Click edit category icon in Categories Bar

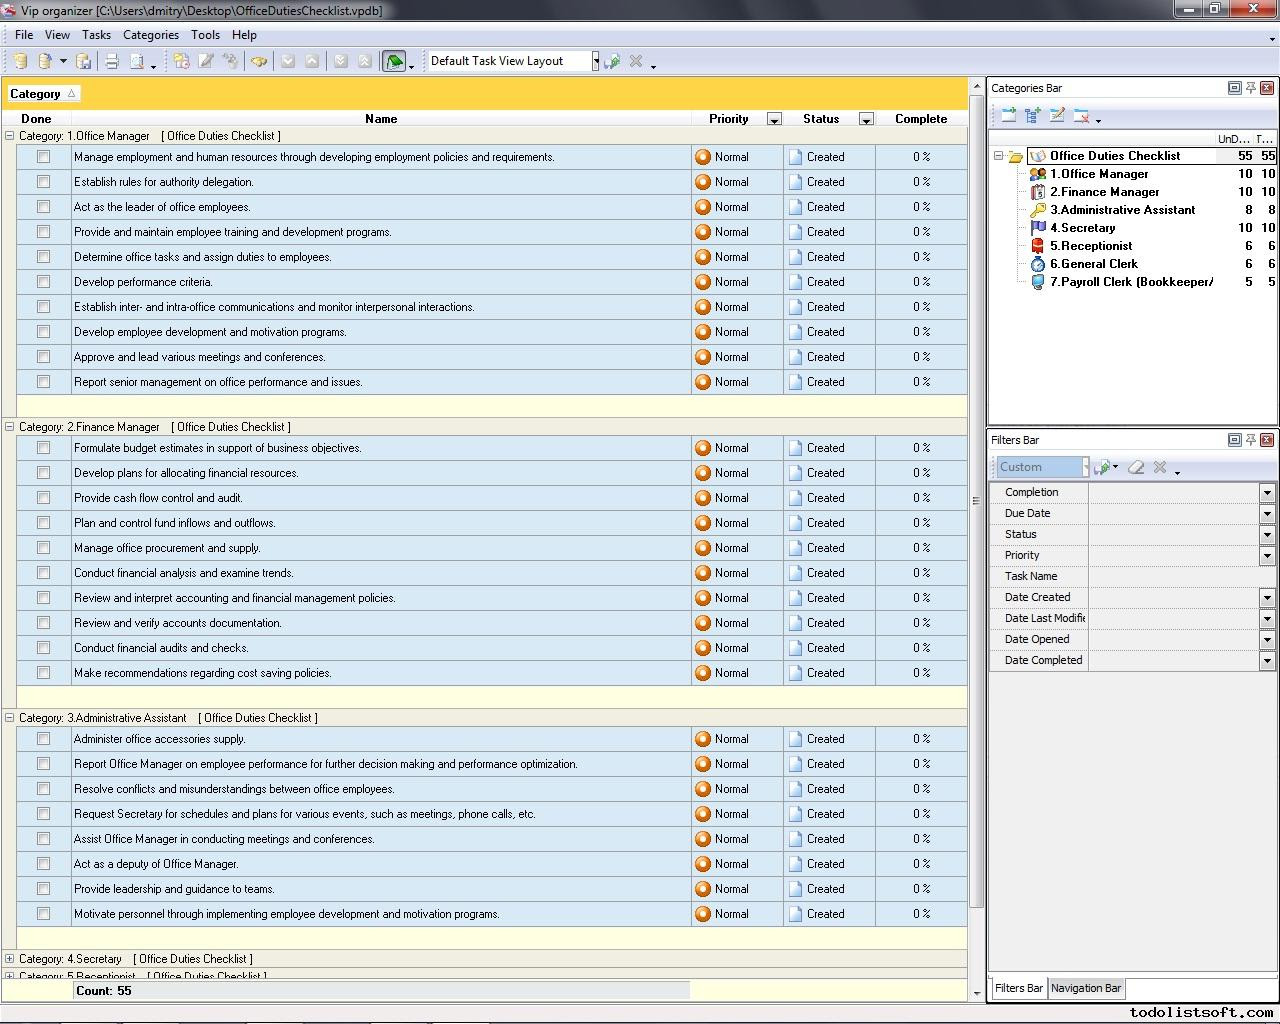pyautogui.click(x=1057, y=116)
